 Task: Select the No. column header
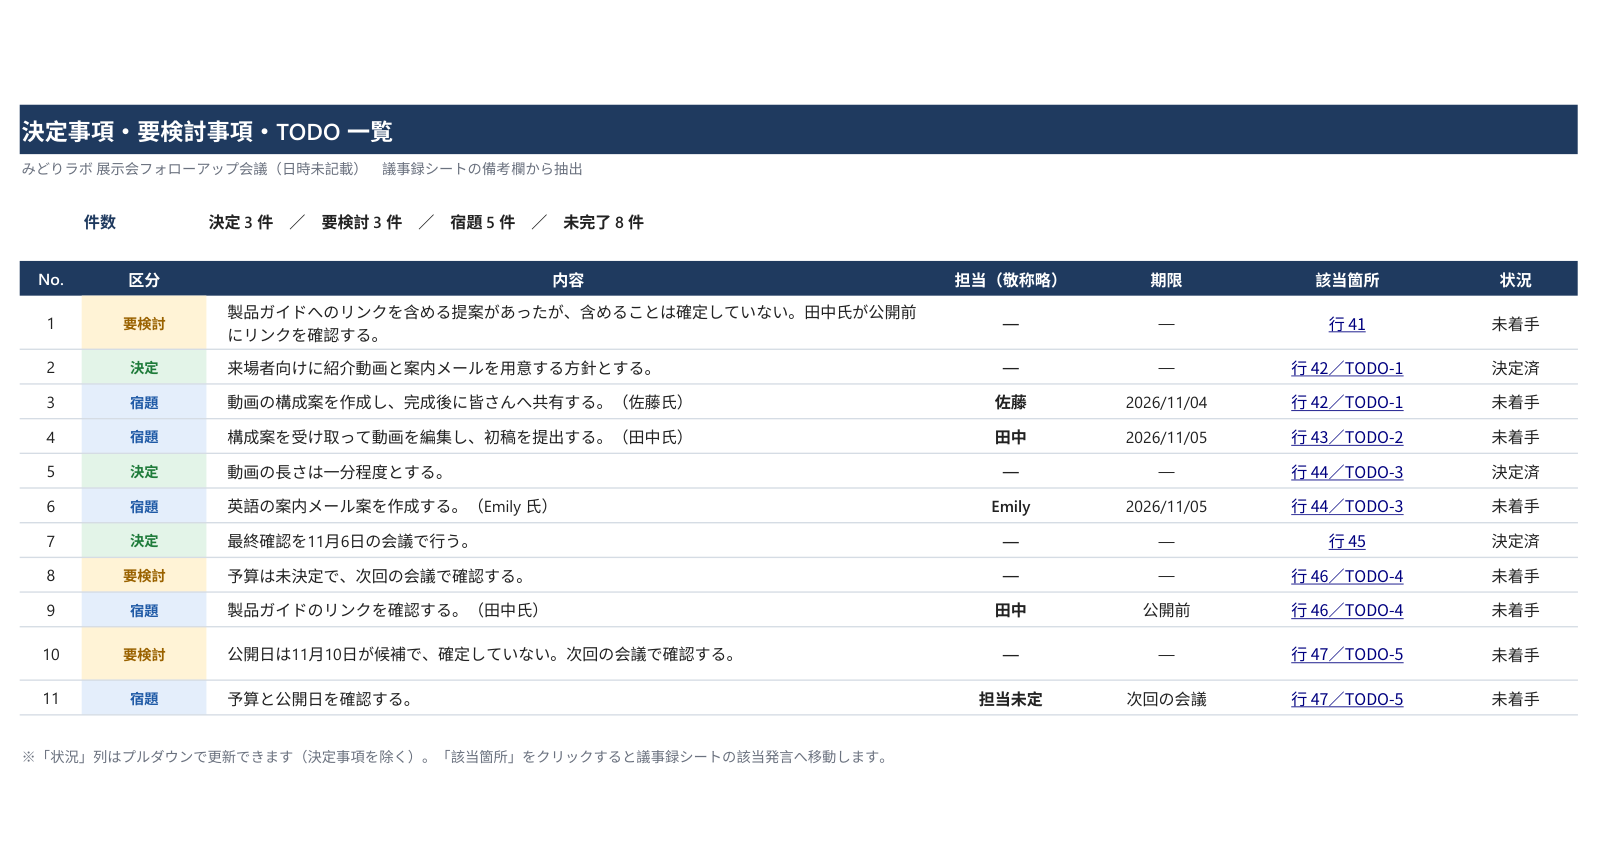[51, 280]
